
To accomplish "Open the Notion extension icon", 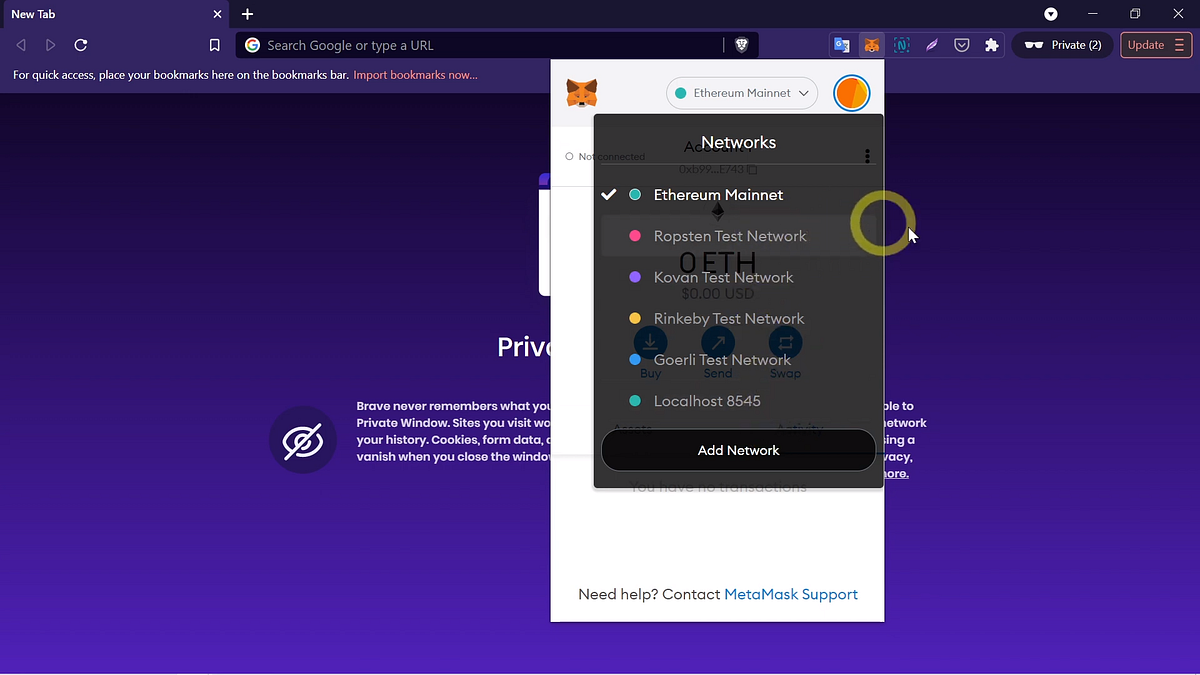I will 901,45.
